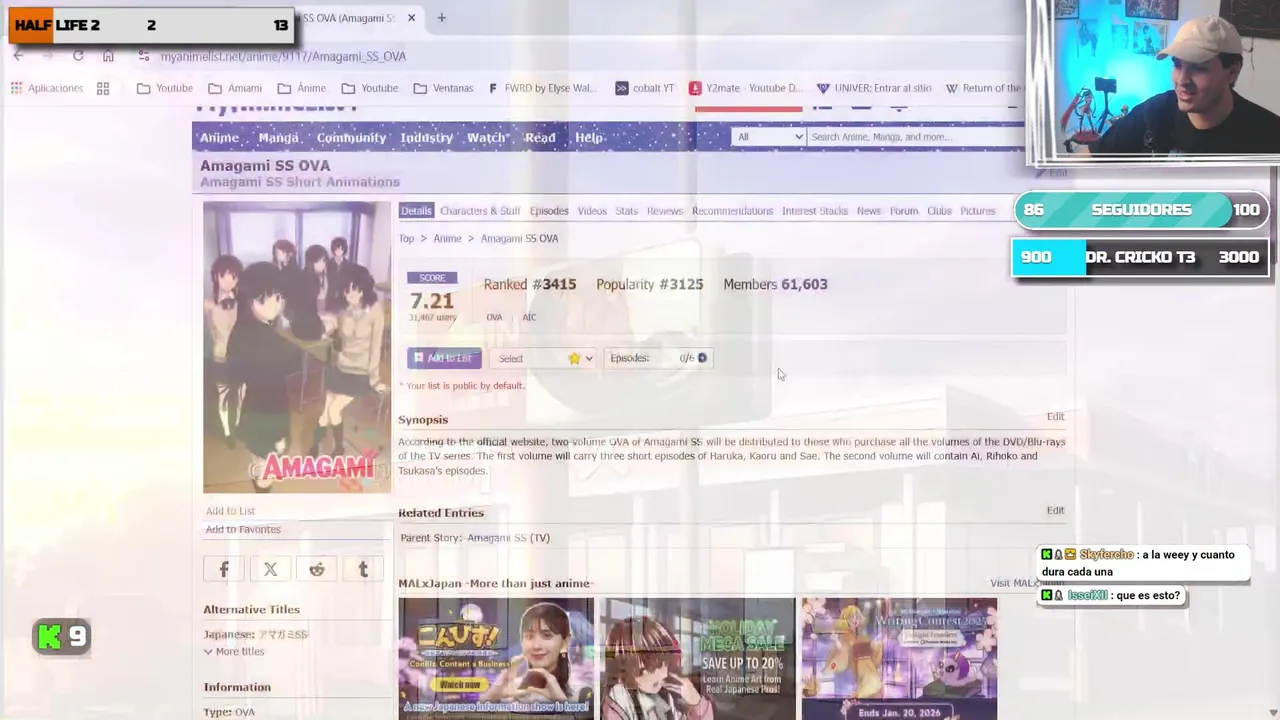Switch to the Clubs tab

click(x=939, y=211)
